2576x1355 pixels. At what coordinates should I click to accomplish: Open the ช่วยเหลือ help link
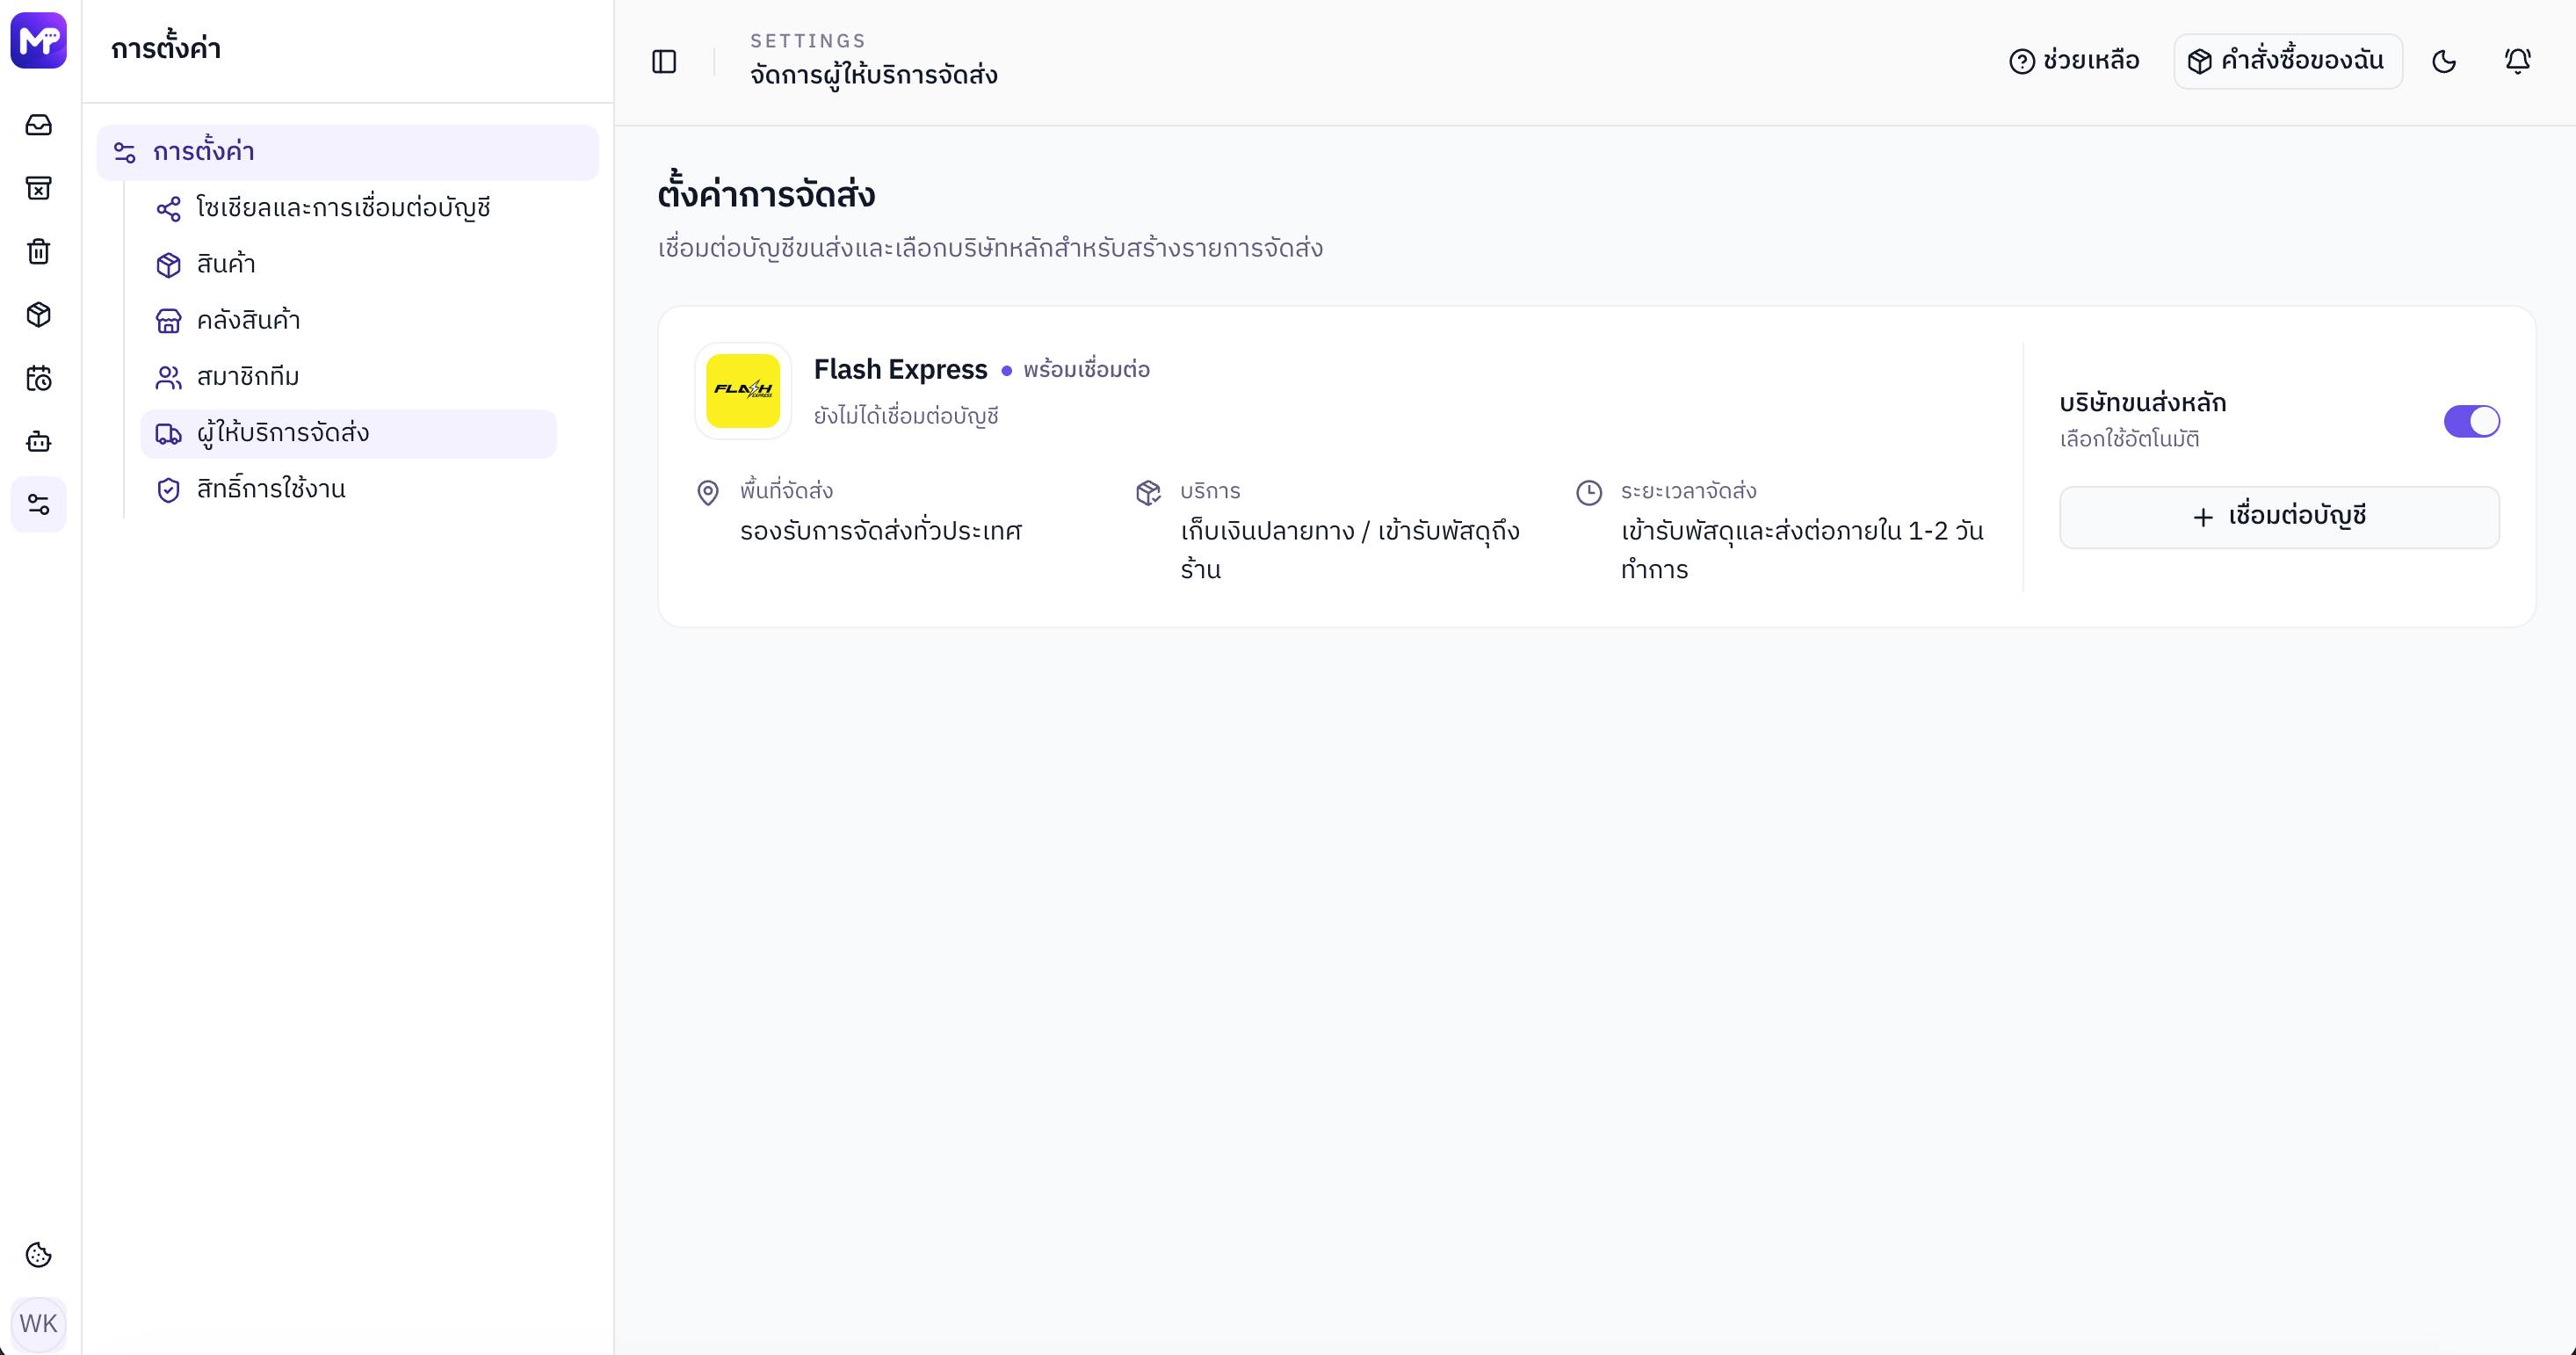coord(2074,62)
